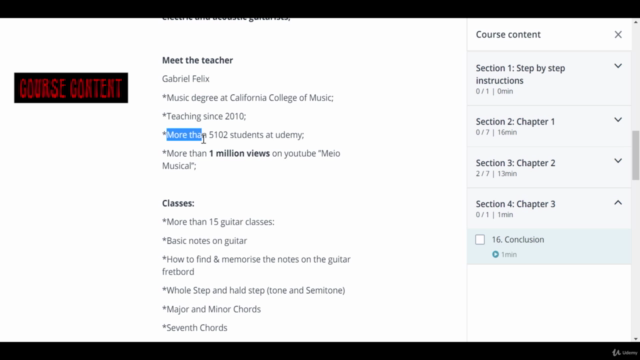This screenshot has width=640, height=360.
Task: Click the scrollbar down arrow
Action: tap(636, 339)
